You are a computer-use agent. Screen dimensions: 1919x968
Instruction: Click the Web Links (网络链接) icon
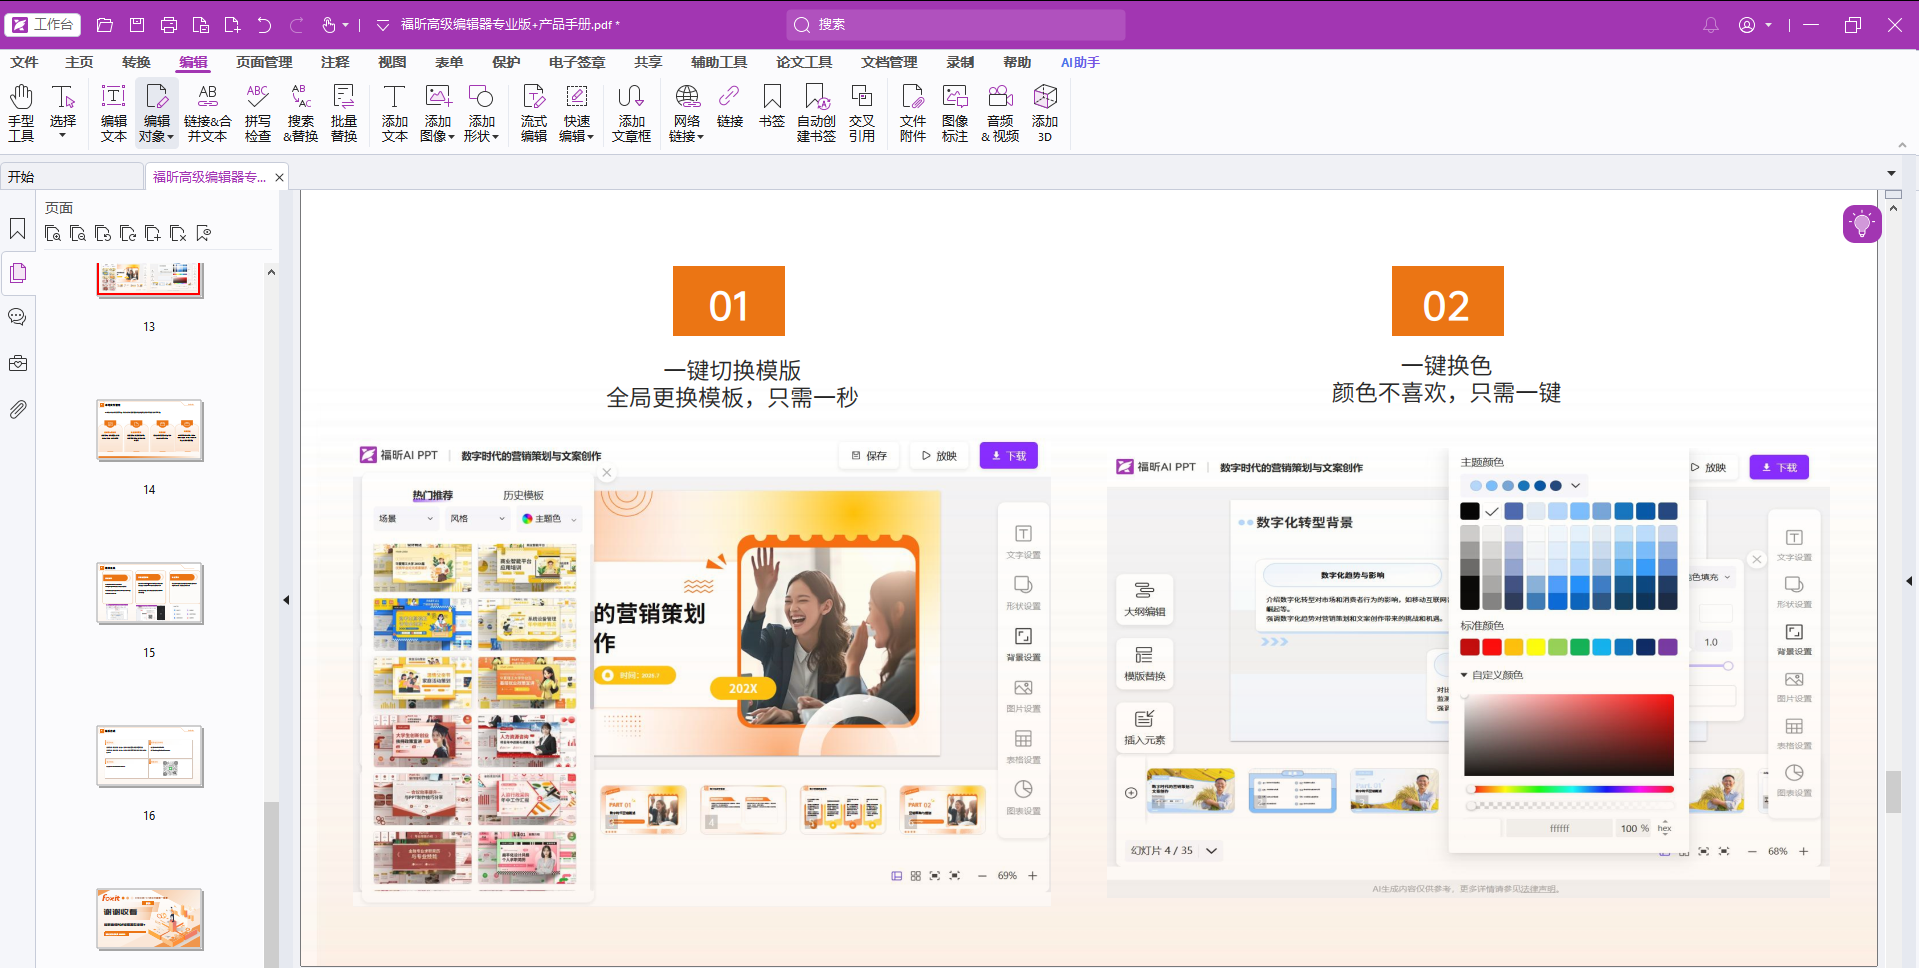[687, 98]
